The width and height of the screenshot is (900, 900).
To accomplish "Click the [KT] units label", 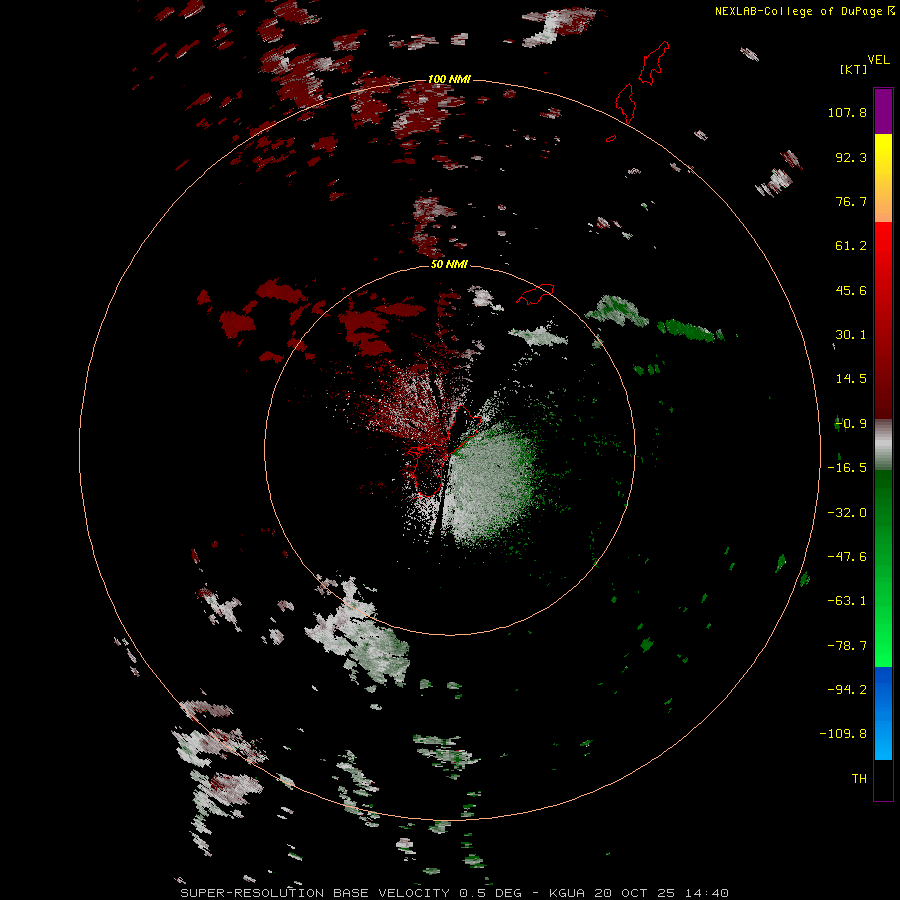I will 854,69.
